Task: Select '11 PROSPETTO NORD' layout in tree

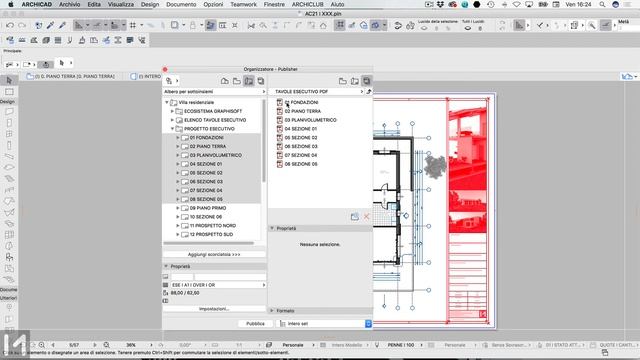Action: pyautogui.click(x=213, y=226)
